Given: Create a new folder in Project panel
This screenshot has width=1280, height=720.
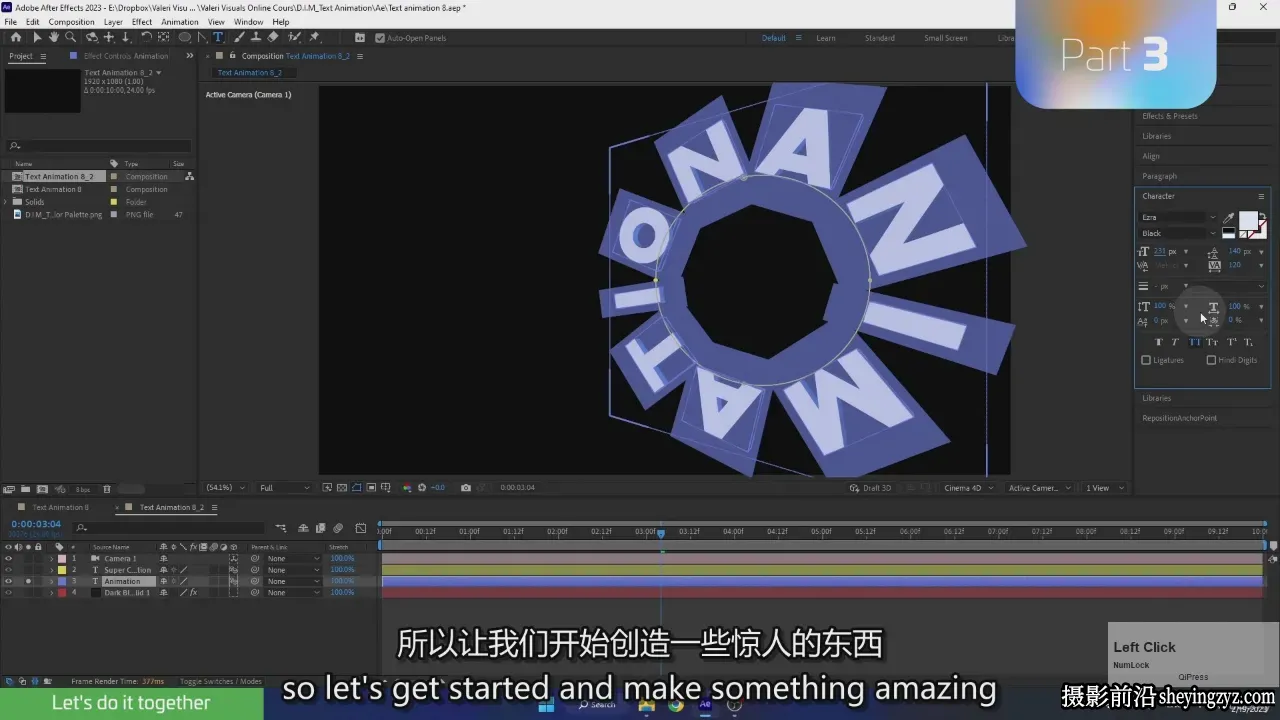Looking at the screenshot, I should (25, 489).
